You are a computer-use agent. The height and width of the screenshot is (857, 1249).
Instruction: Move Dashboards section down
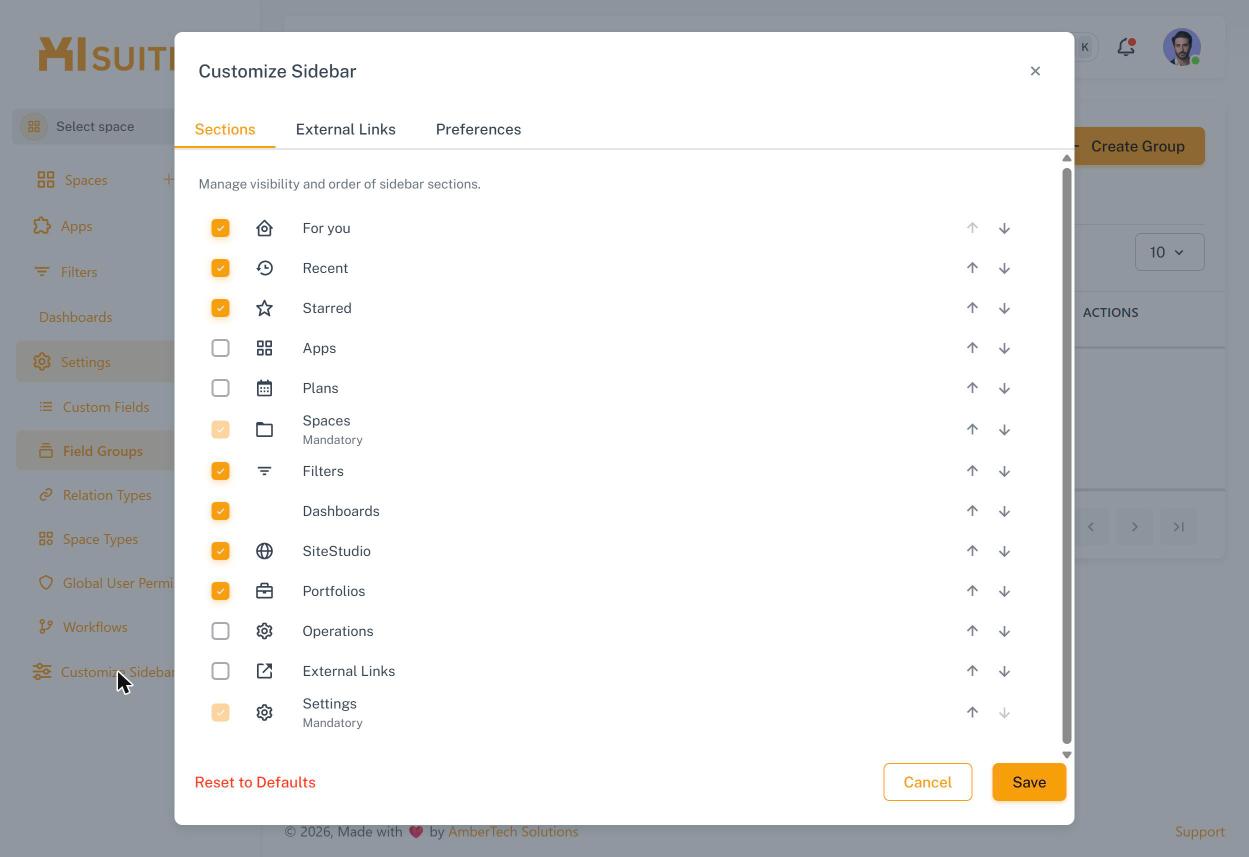click(1004, 511)
